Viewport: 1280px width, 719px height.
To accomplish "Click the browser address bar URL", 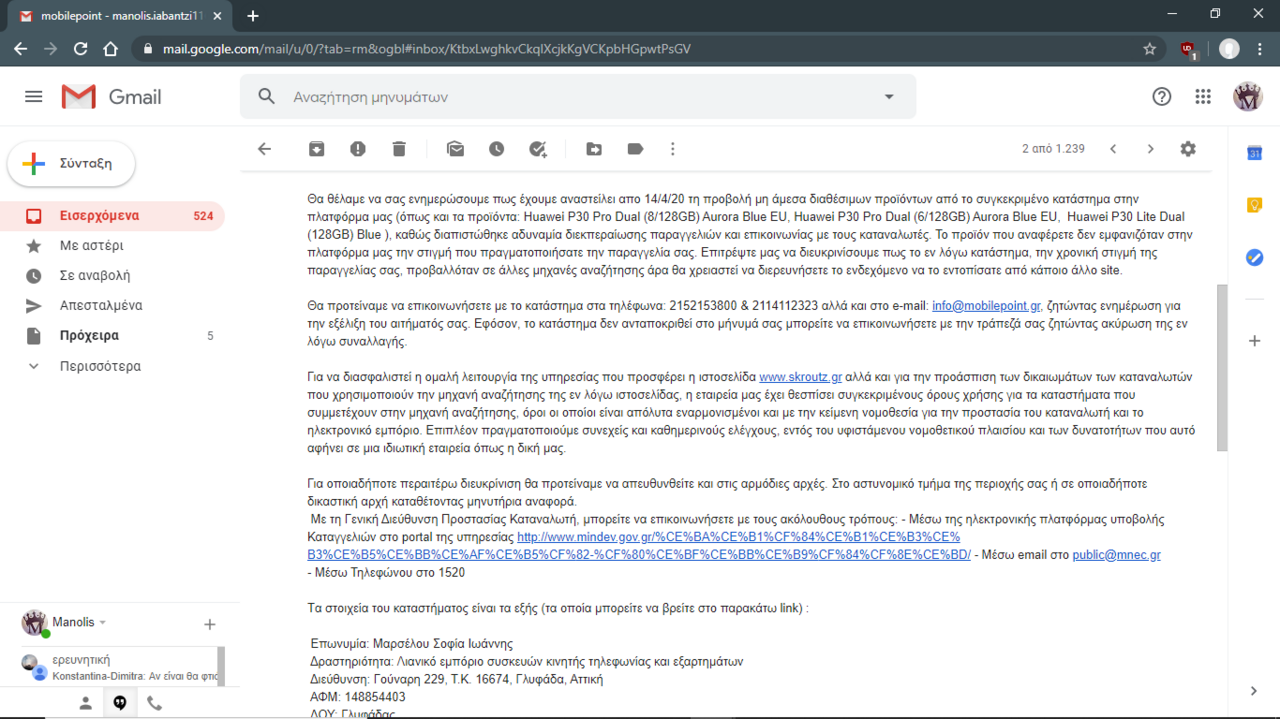I will [427, 49].
